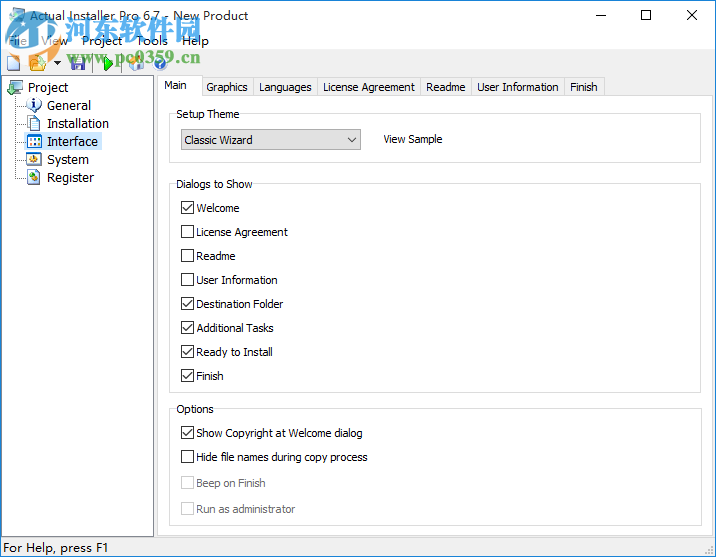The image size is (716, 557).
Task: Enable the Readme dialog checkbox
Action: point(187,256)
